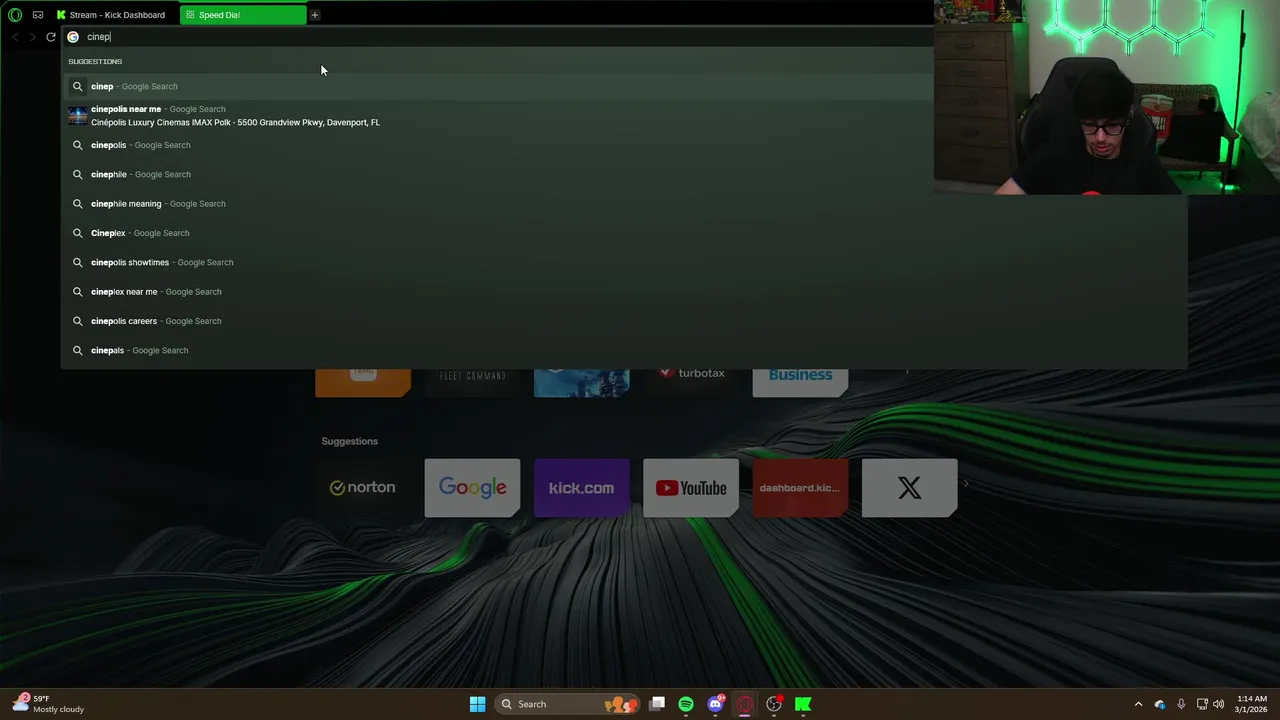Image resolution: width=1280 pixels, height=720 pixels.
Task: Open Kick app from the taskbar
Action: point(803,704)
